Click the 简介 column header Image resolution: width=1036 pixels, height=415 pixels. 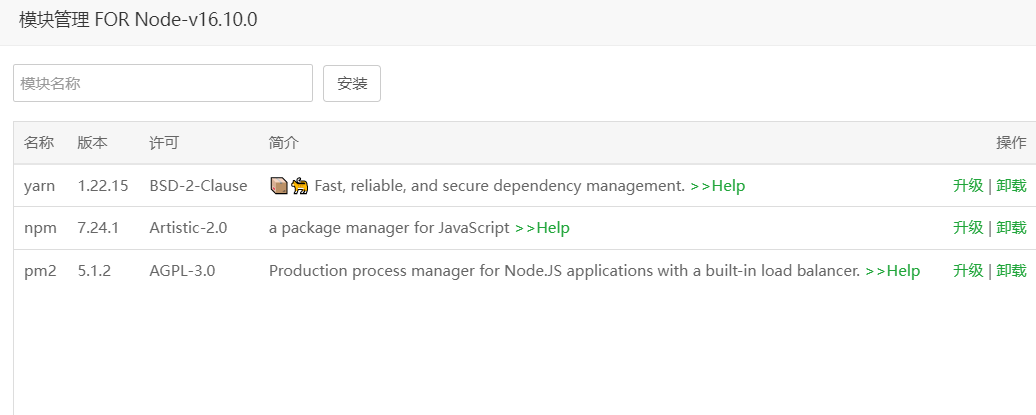[x=284, y=143]
